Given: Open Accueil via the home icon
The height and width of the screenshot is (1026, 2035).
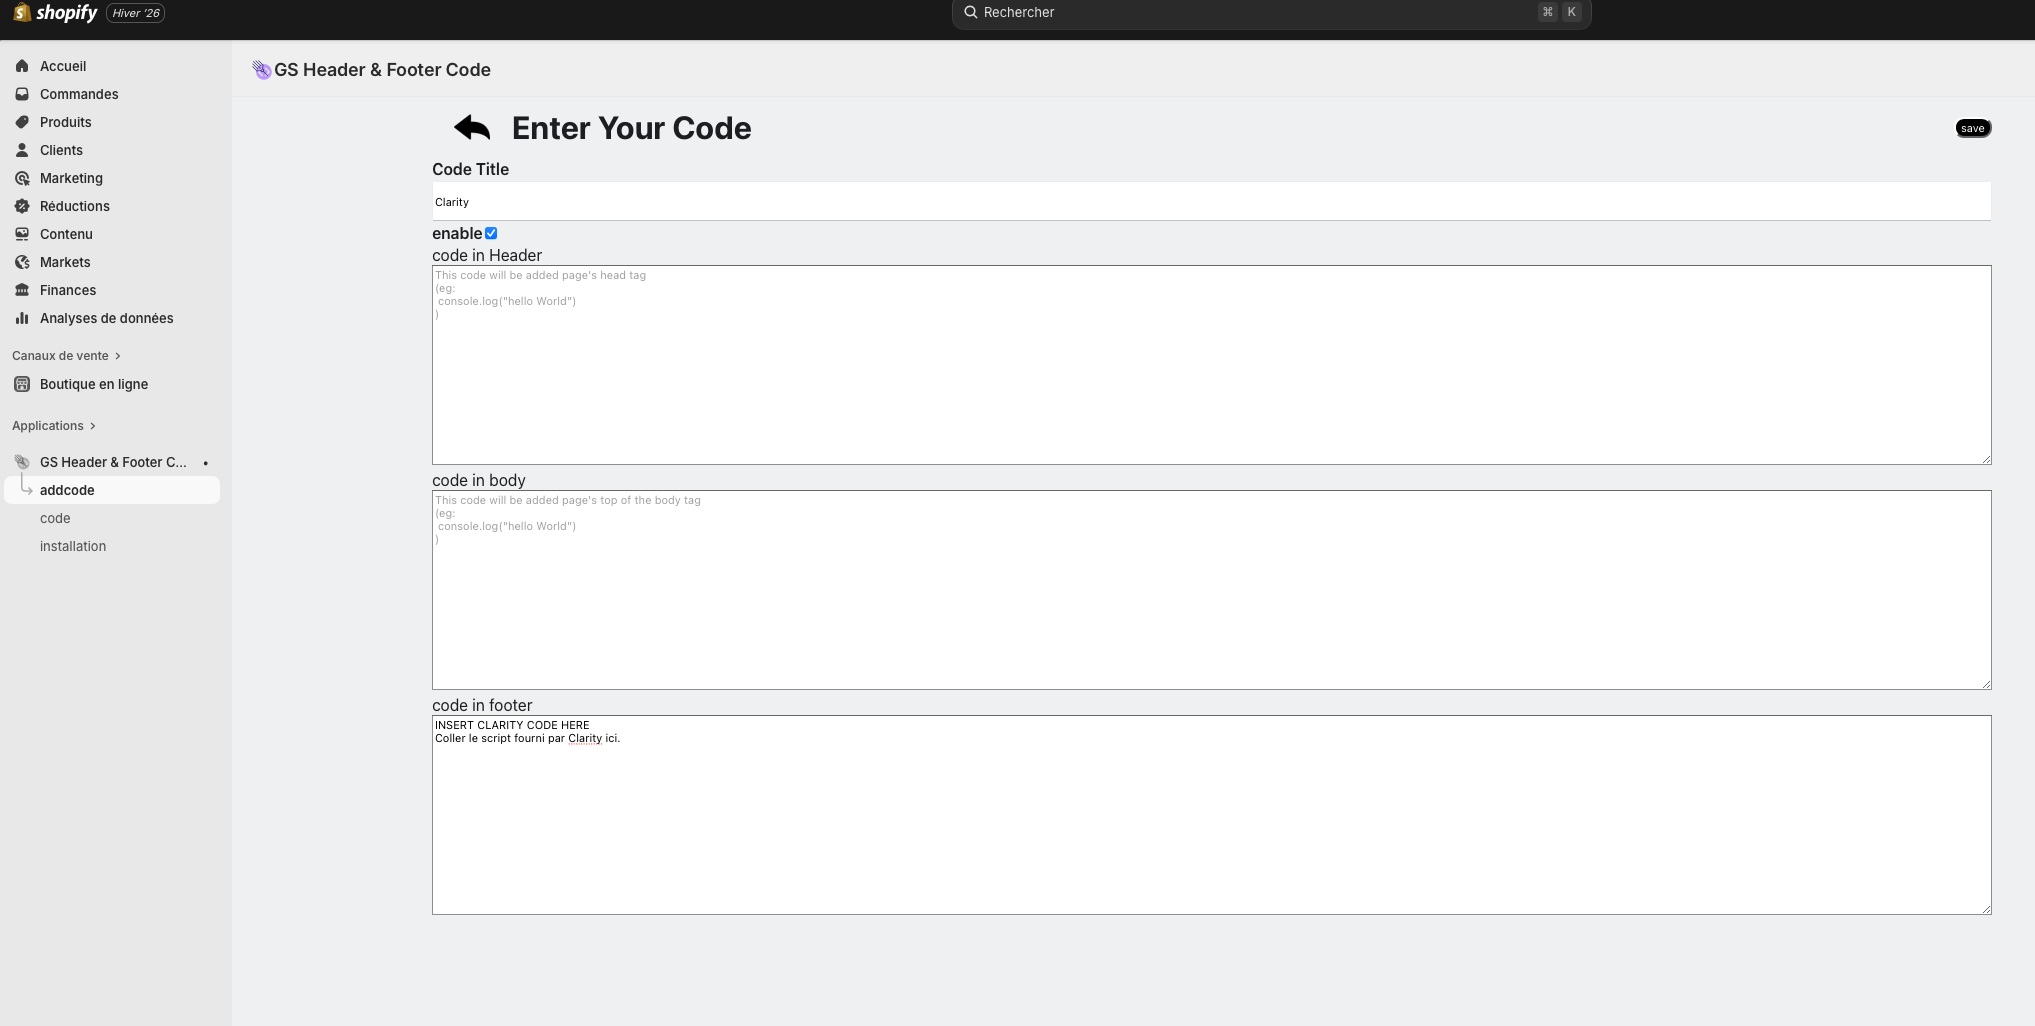Looking at the screenshot, I should [22, 66].
